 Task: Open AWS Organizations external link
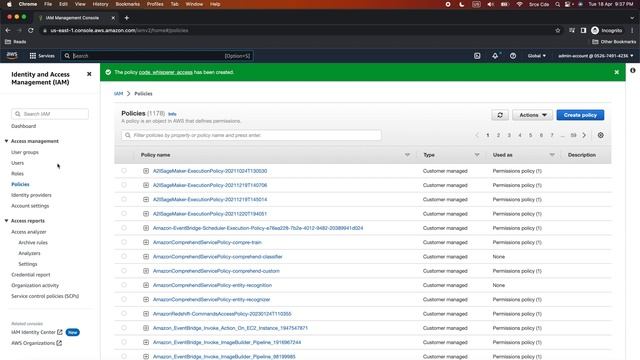(x=37, y=343)
